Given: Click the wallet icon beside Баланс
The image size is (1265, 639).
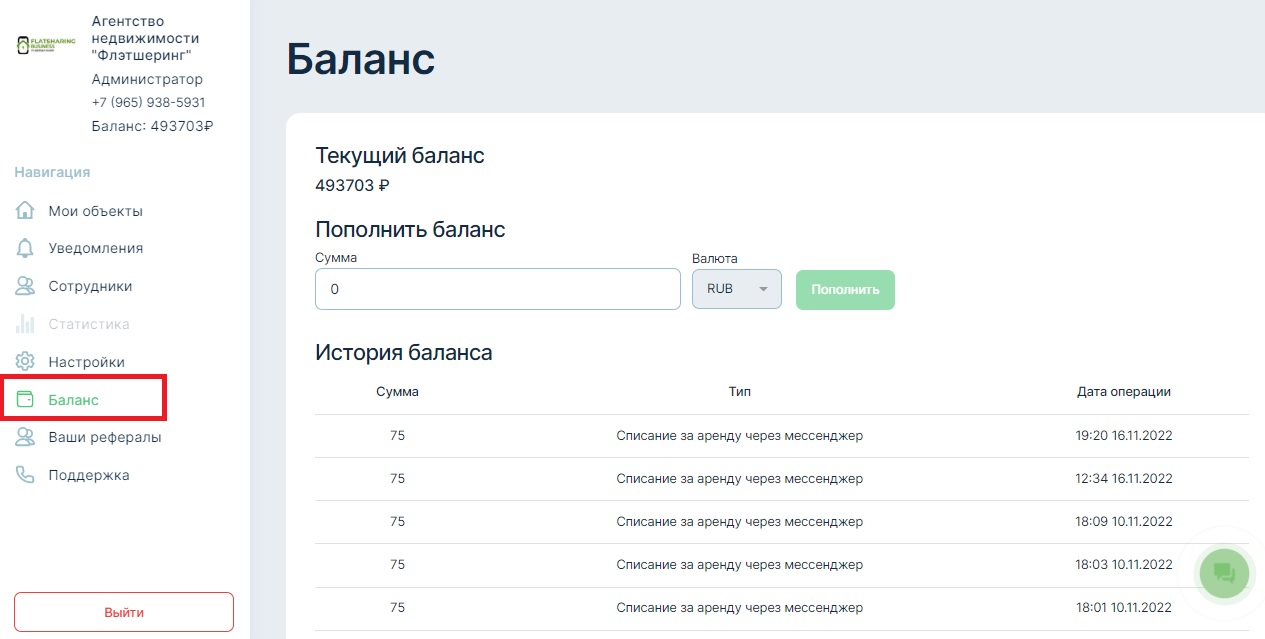Looking at the screenshot, I should tap(25, 400).
